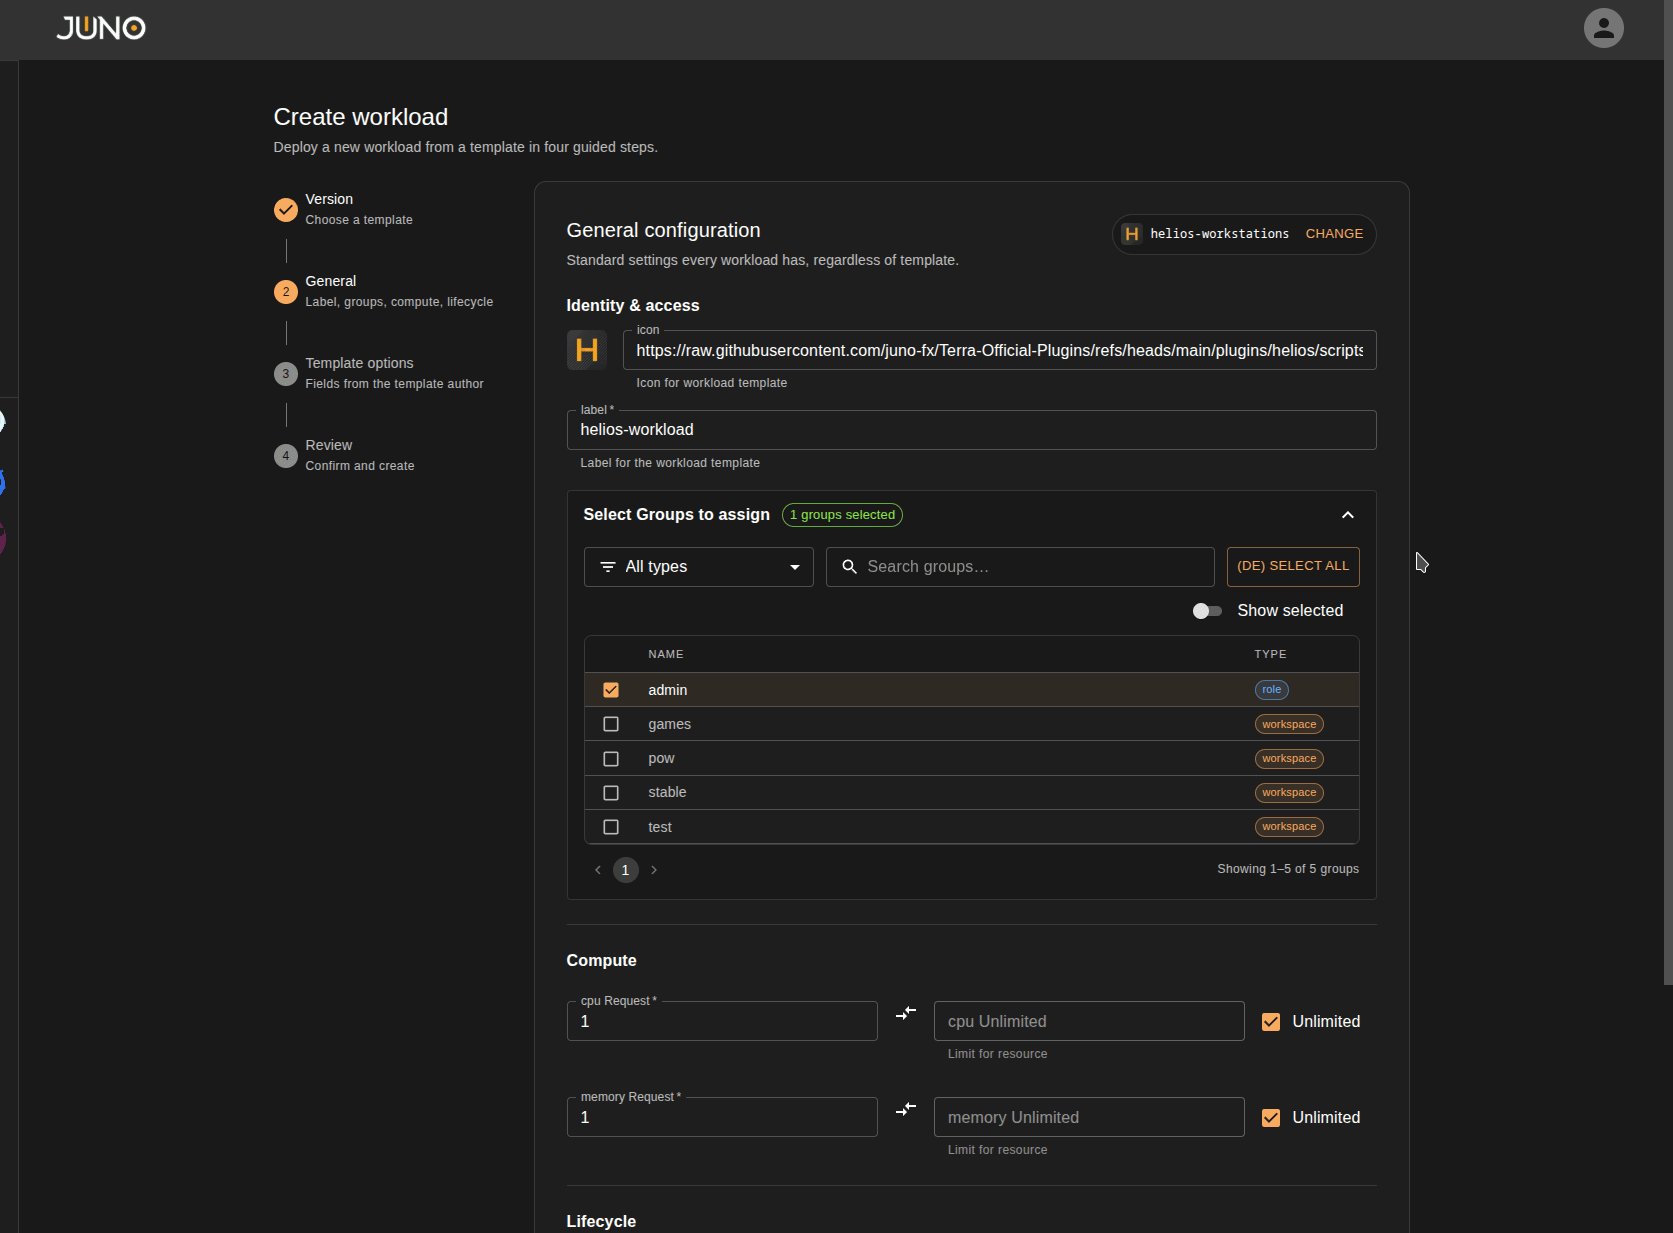Collapse the Select Groups to assign panel
This screenshot has height=1233, width=1673.
coord(1348,515)
